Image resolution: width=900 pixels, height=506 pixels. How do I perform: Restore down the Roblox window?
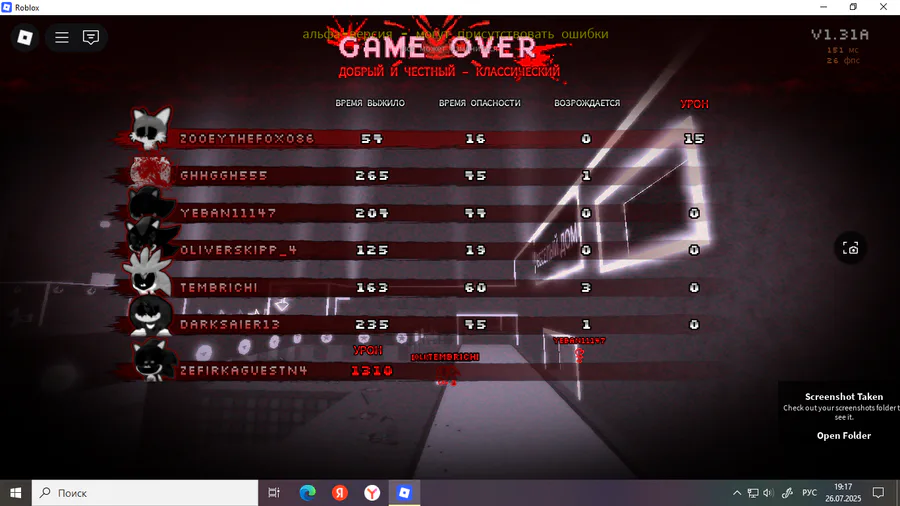[x=854, y=7]
